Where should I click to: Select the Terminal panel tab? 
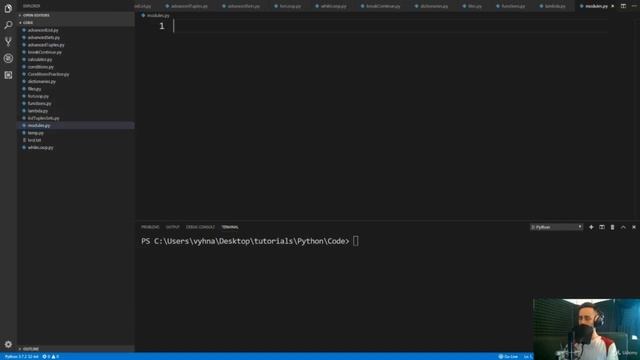pyautogui.click(x=230, y=227)
